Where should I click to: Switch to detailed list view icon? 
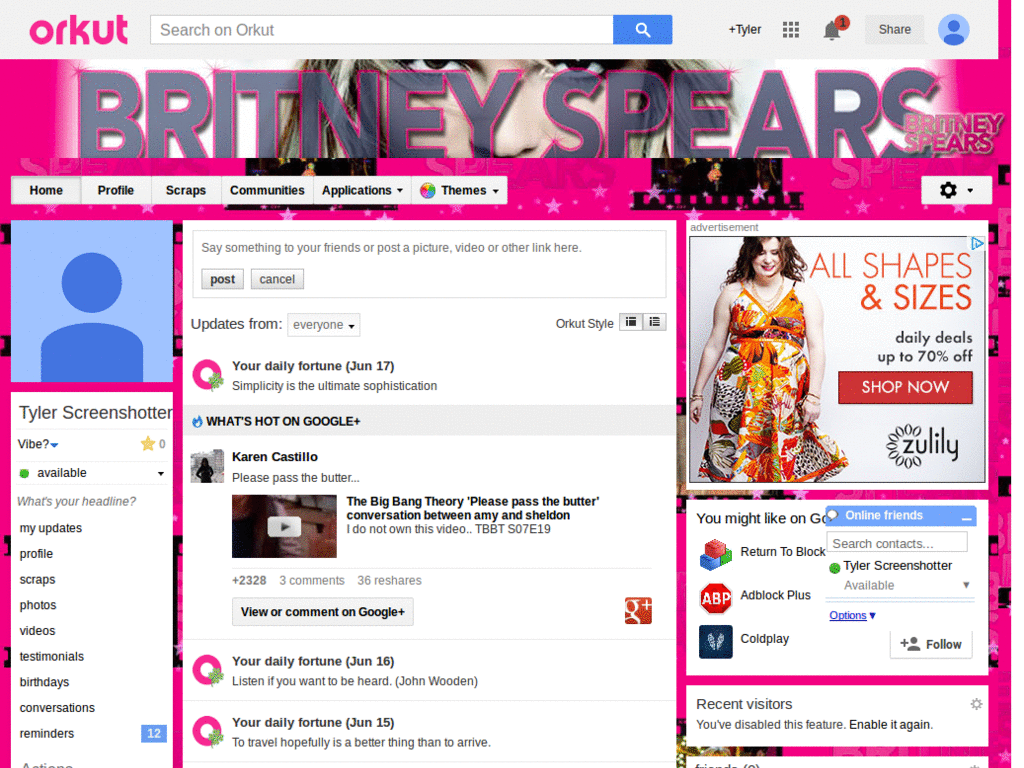click(654, 322)
